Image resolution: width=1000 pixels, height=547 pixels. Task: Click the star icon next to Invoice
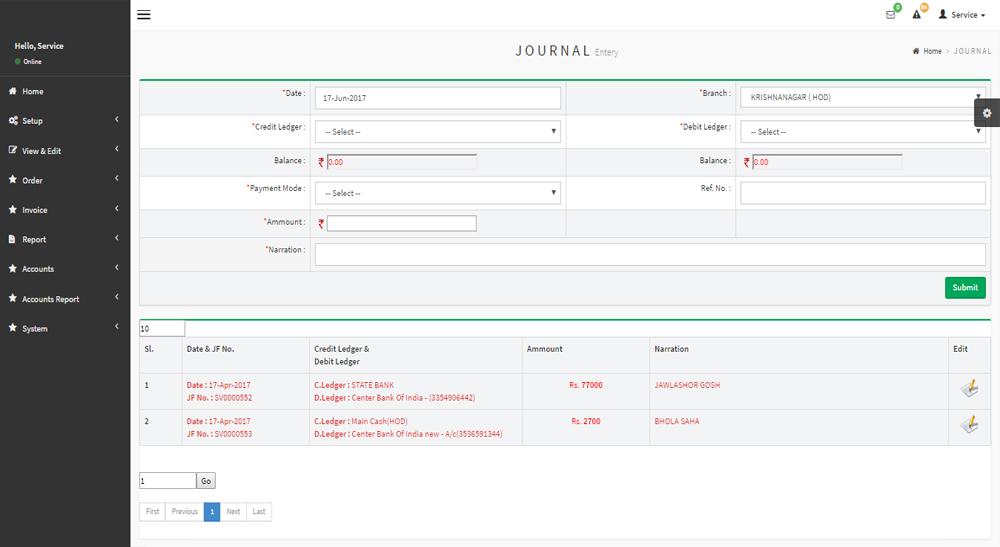13,209
